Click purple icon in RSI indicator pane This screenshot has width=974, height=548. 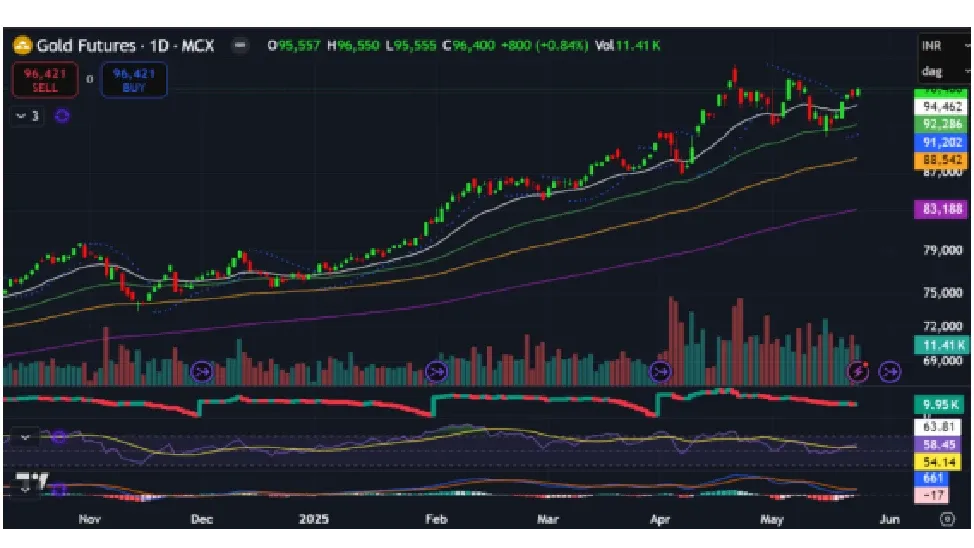pyautogui.click(x=59, y=437)
